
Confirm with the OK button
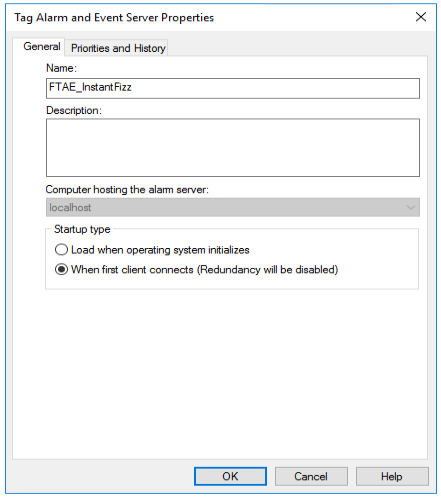[x=230, y=476]
